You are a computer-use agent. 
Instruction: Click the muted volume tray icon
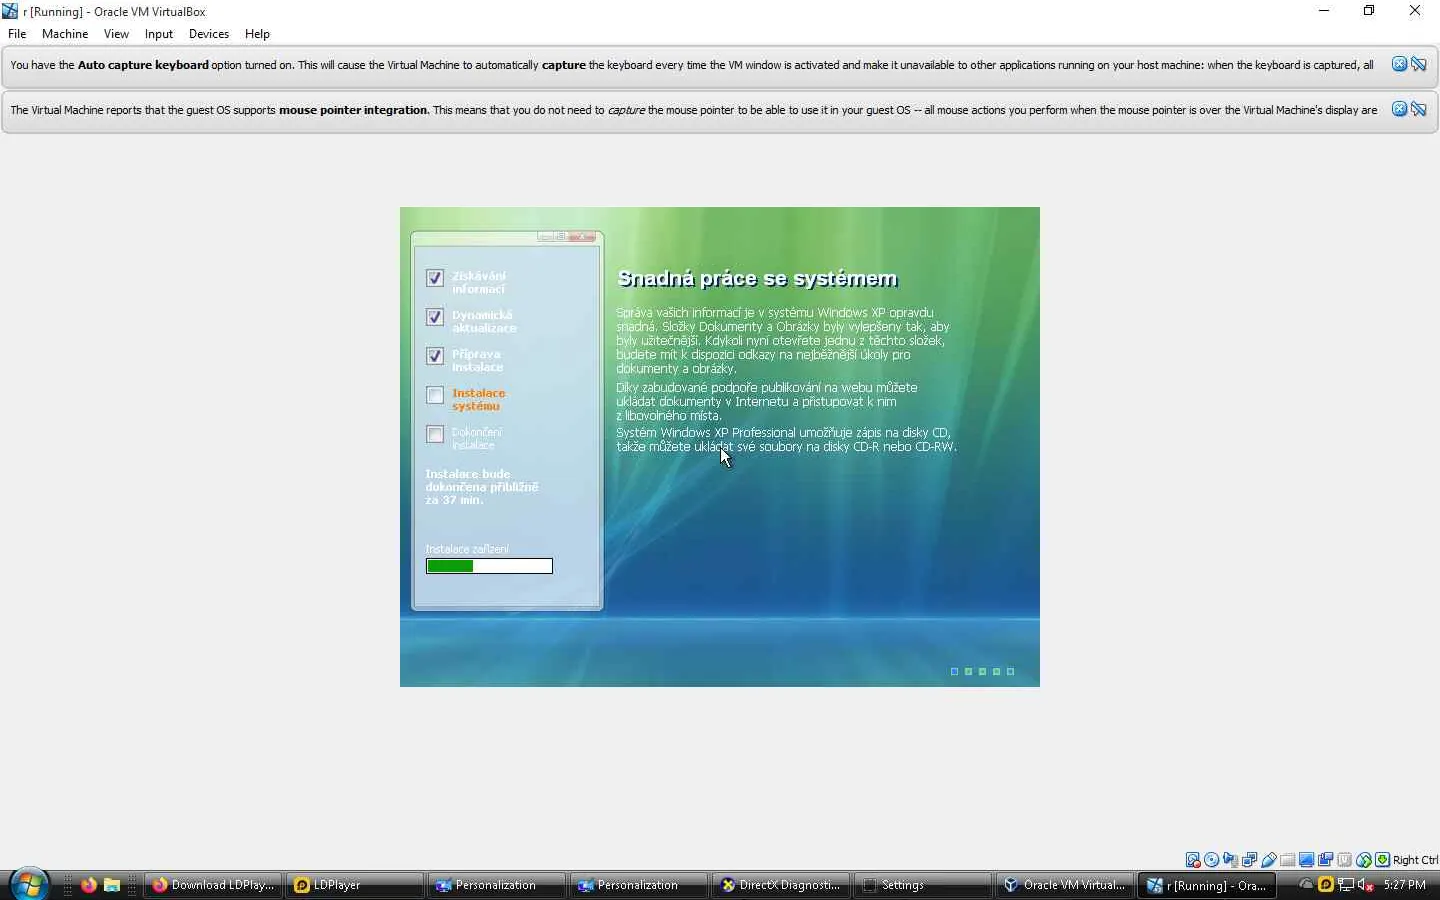pyautogui.click(x=1365, y=885)
